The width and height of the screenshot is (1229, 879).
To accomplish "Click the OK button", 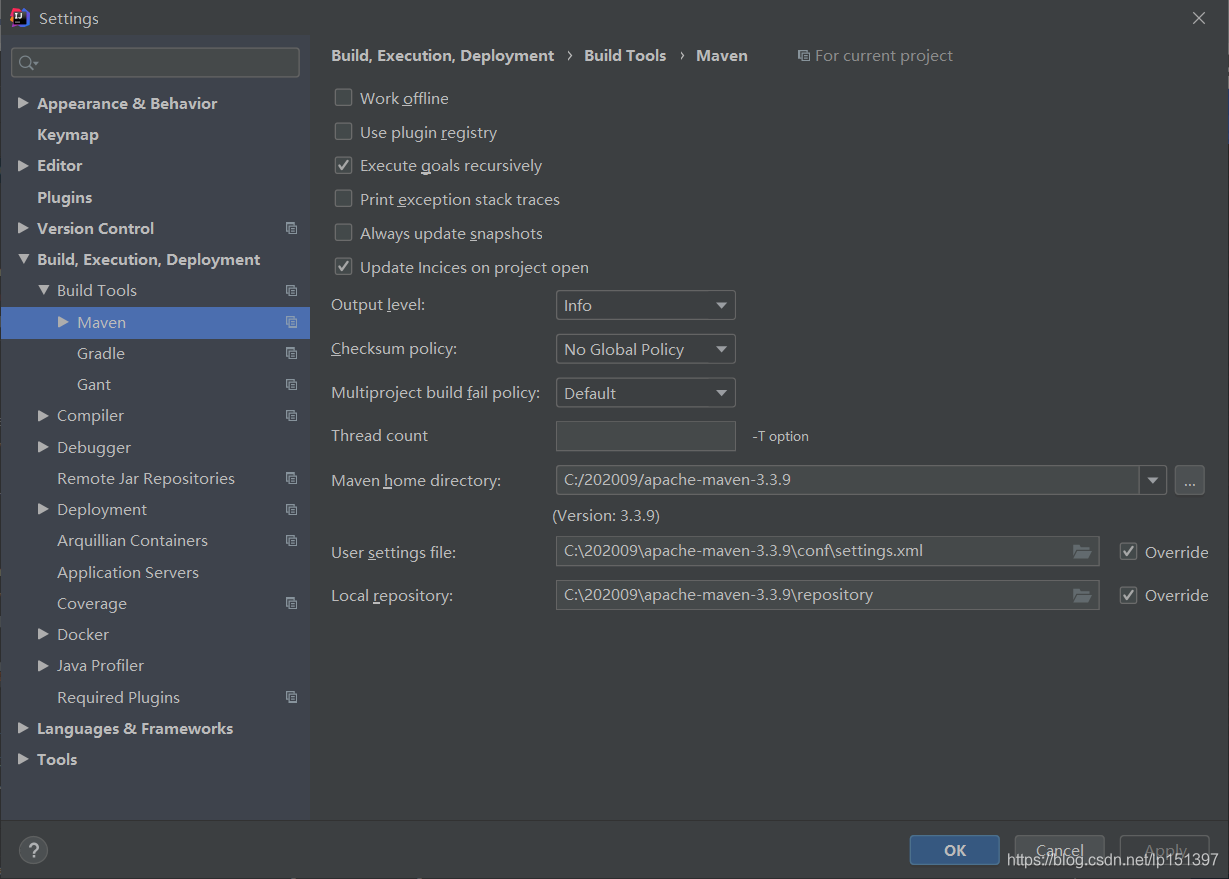I will coord(954,850).
